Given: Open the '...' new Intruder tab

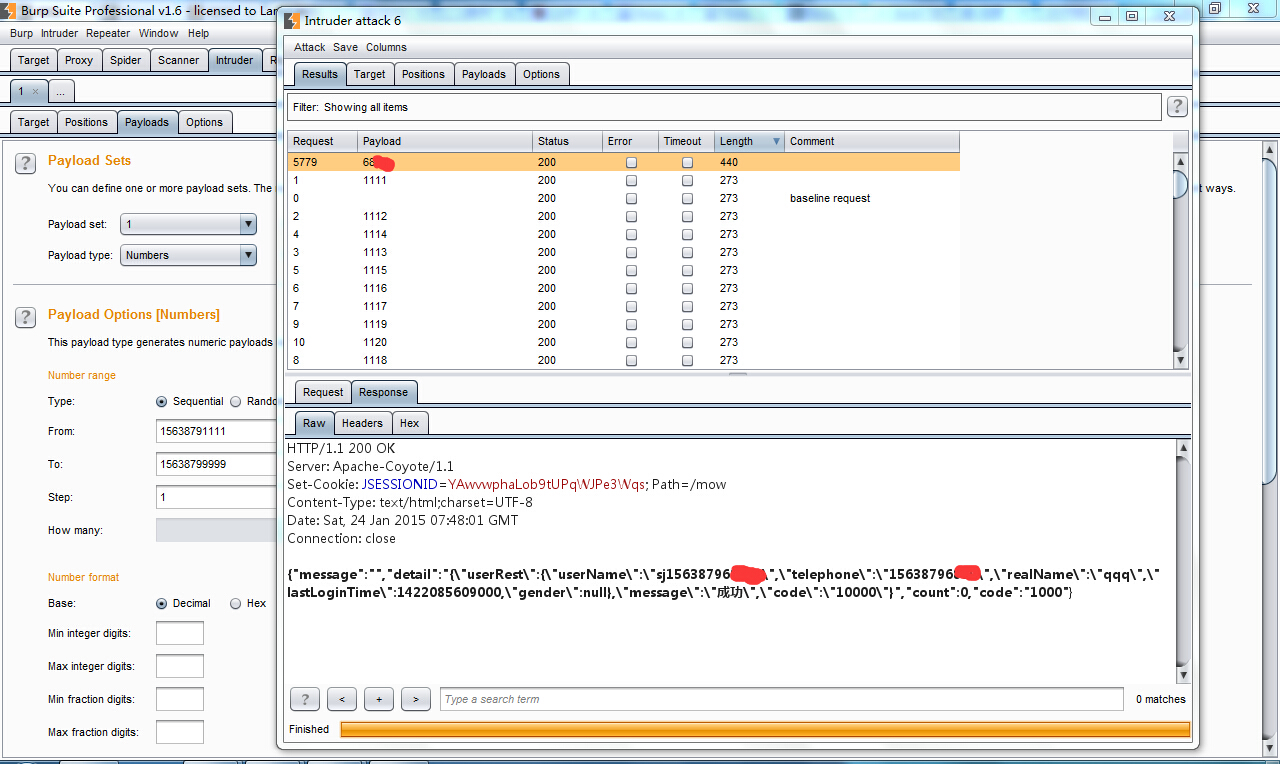Looking at the screenshot, I should (x=60, y=91).
